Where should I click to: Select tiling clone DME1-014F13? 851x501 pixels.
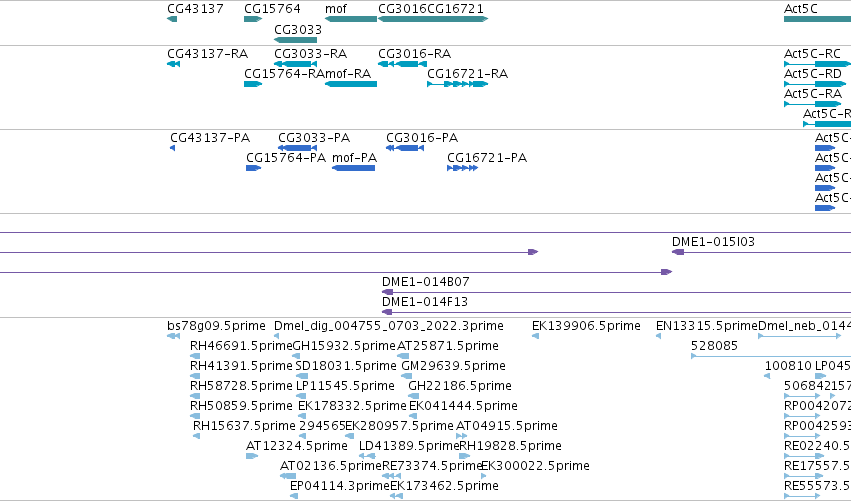point(617,312)
